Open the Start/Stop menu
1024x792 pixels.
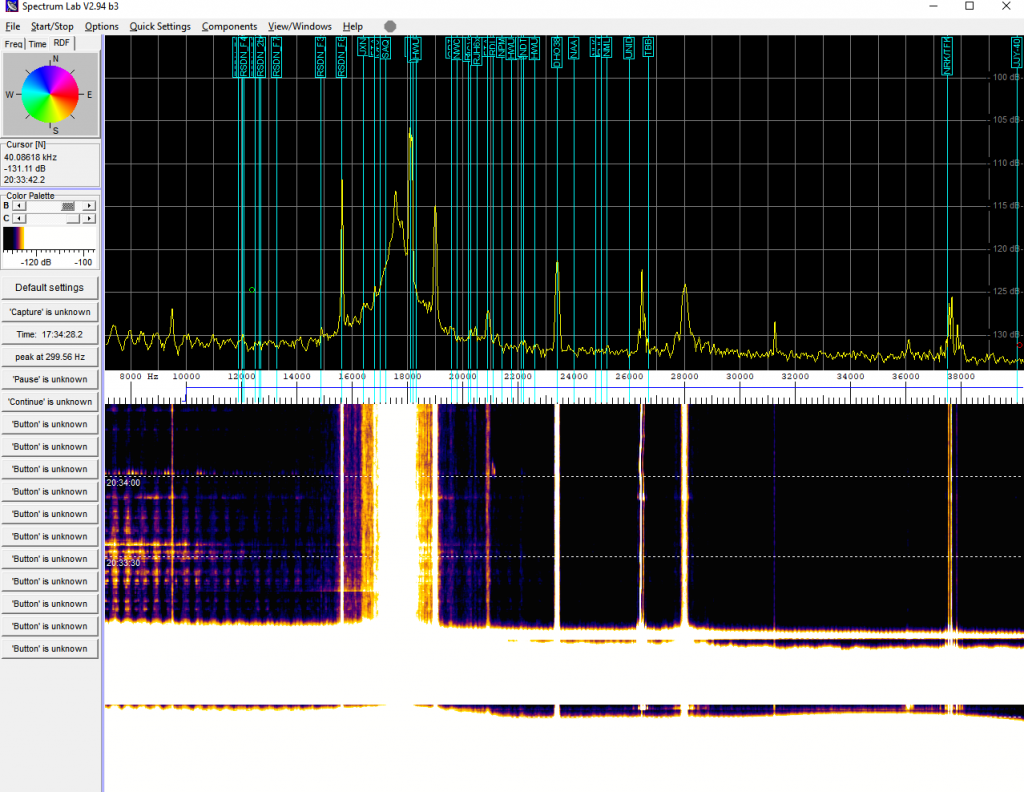pyautogui.click(x=52, y=26)
